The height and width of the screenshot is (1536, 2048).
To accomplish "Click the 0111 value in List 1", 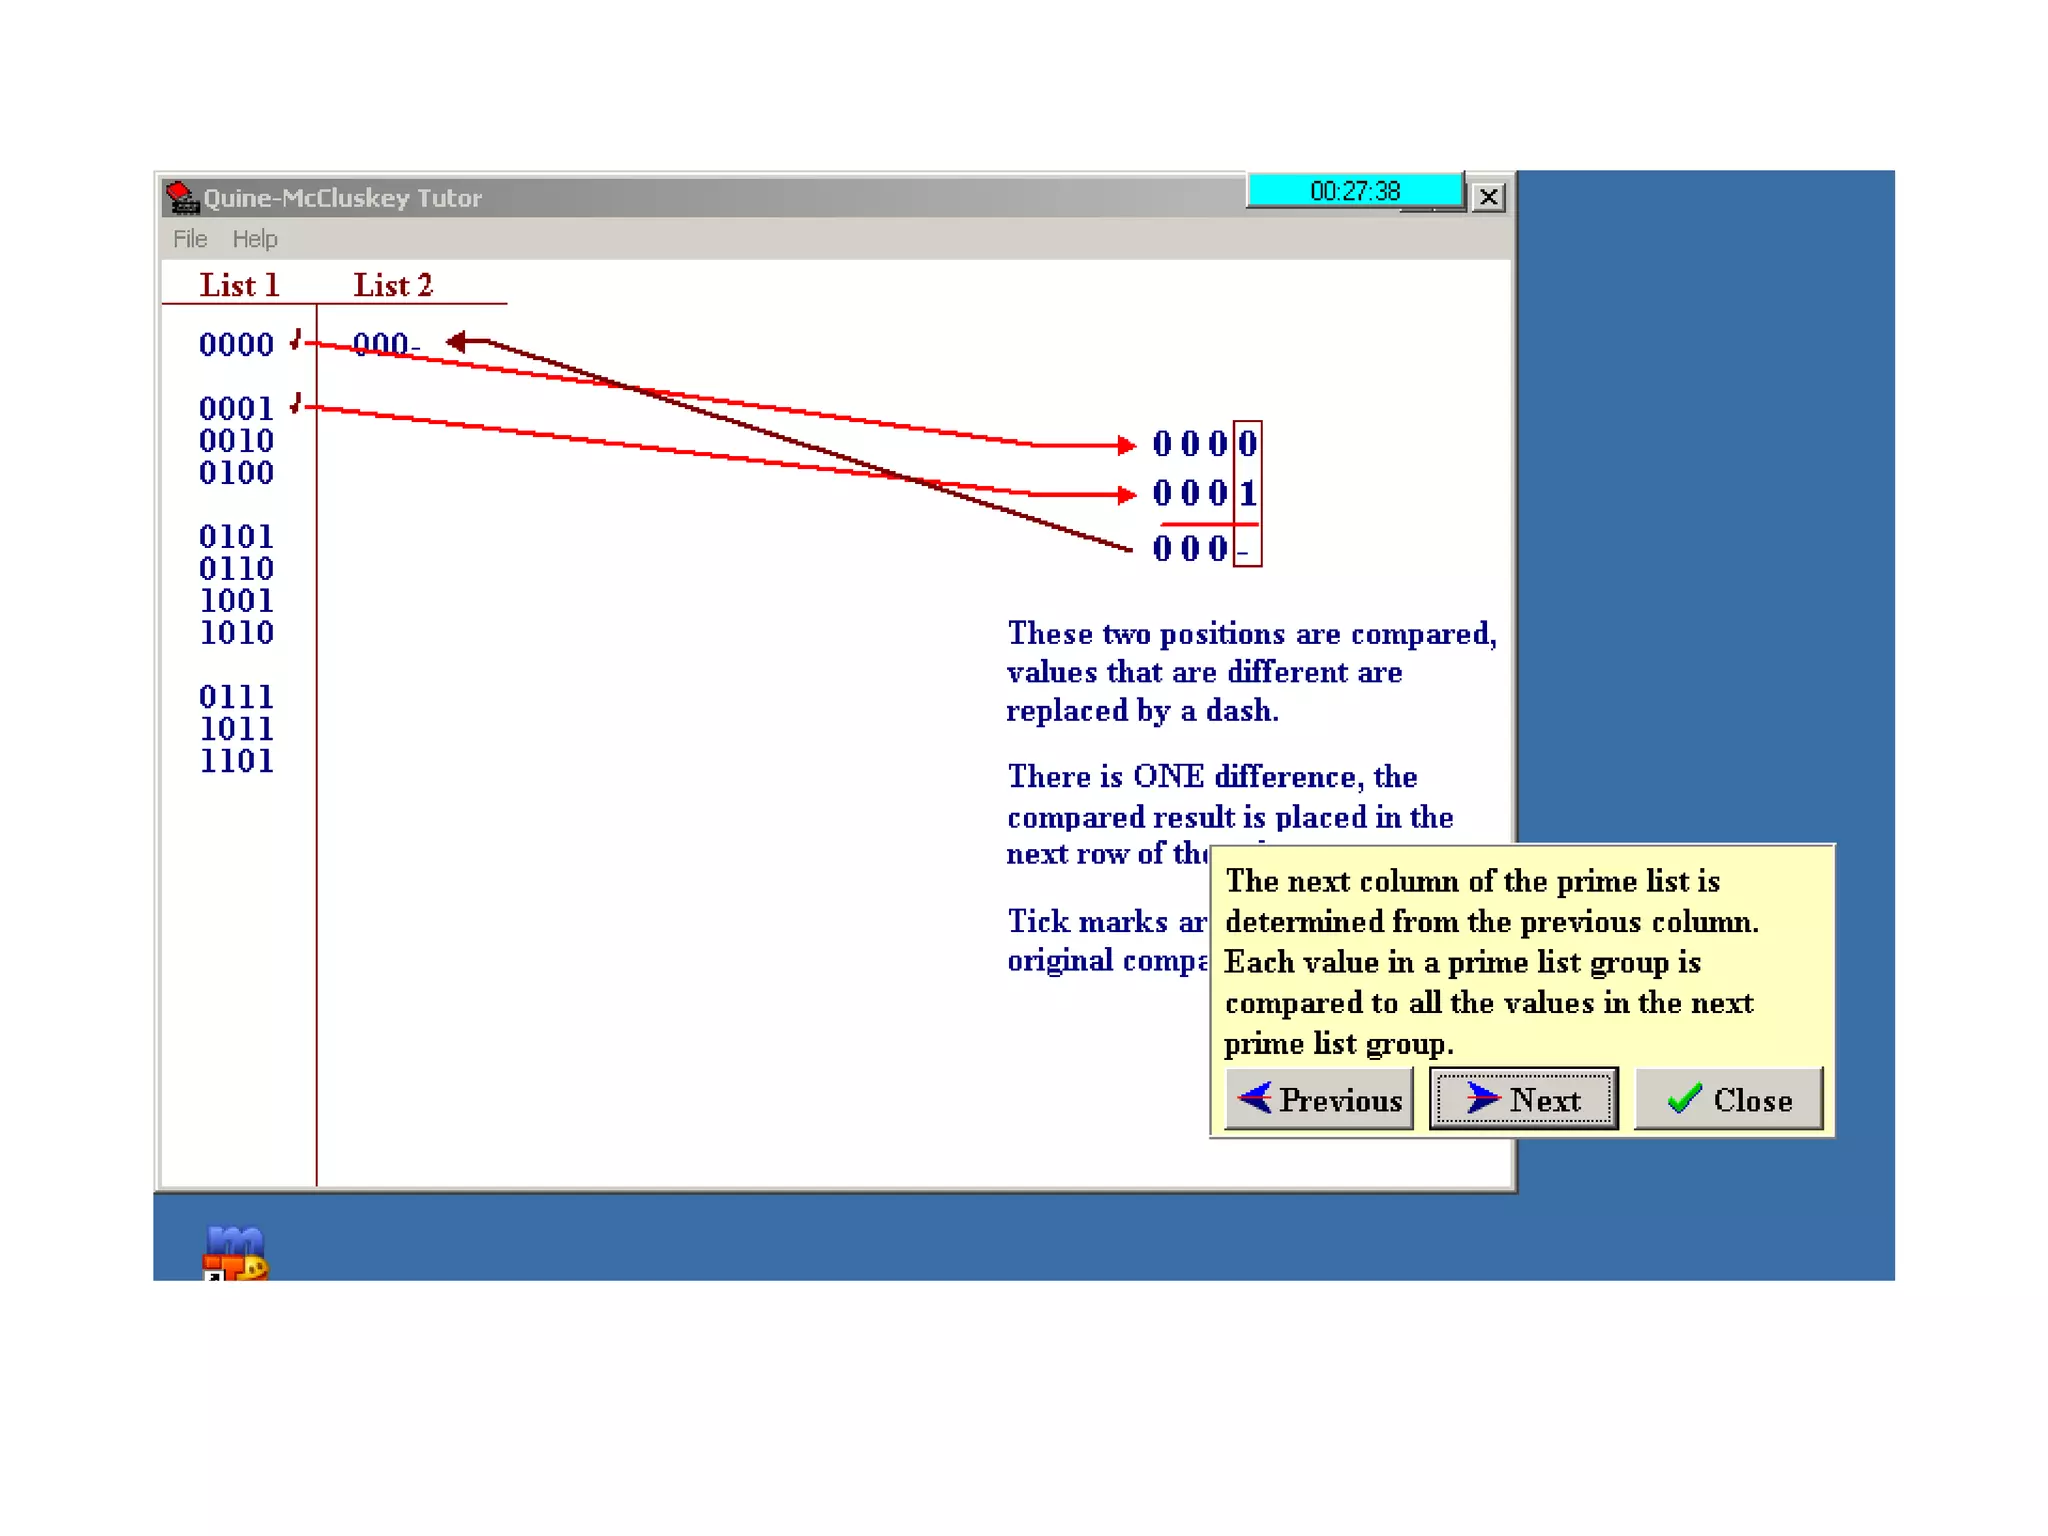I will pyautogui.click(x=236, y=697).
